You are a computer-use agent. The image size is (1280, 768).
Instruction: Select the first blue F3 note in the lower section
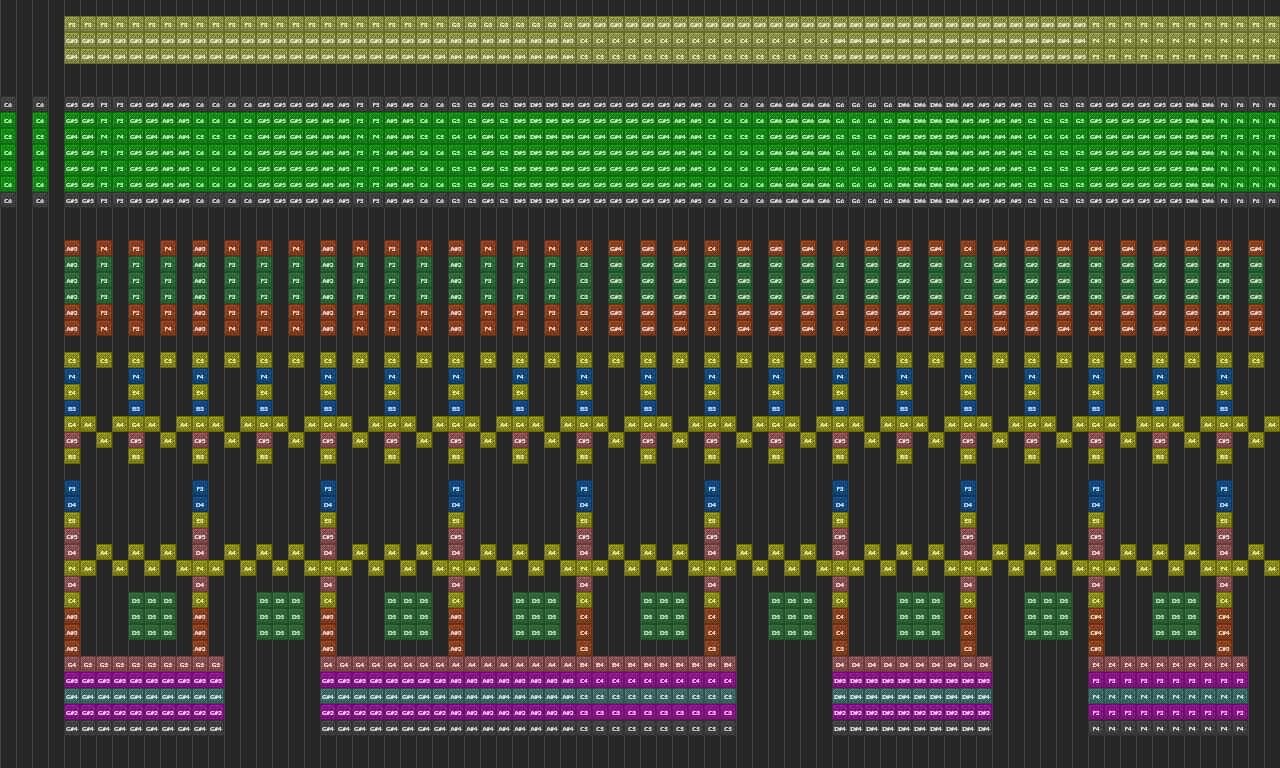[72, 489]
